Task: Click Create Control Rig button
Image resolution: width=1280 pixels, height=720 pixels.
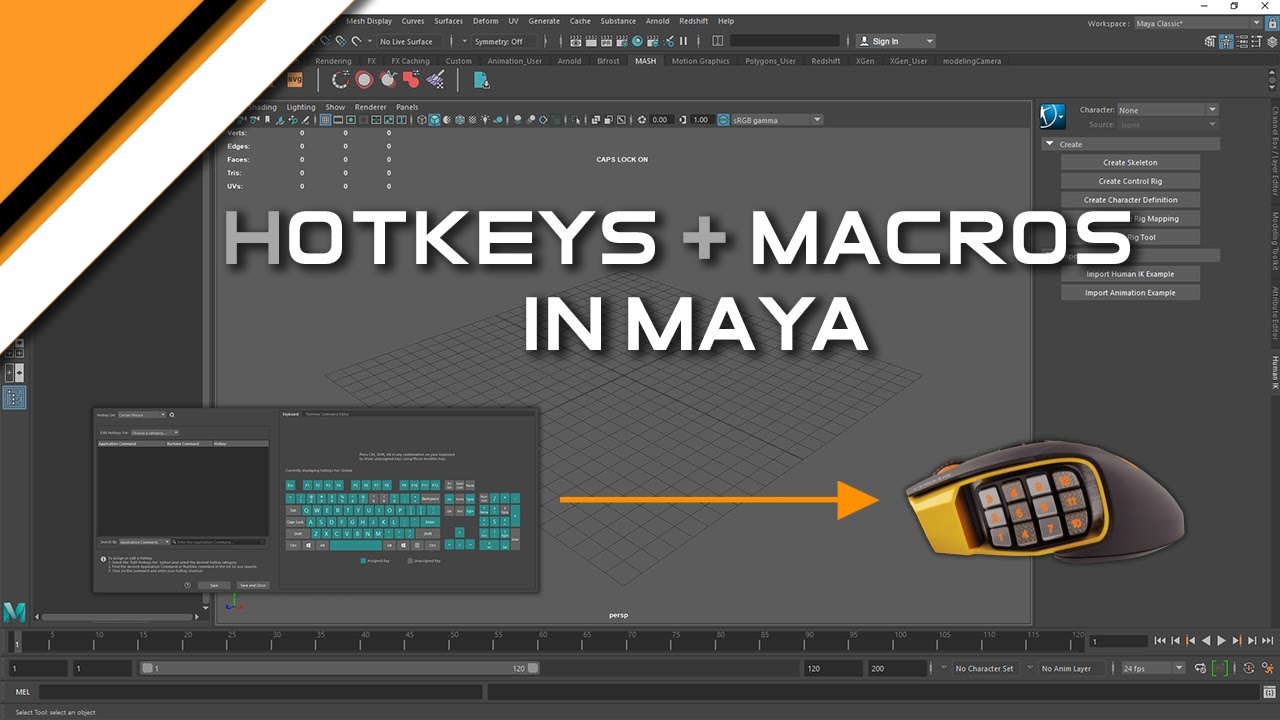Action: pos(1130,181)
